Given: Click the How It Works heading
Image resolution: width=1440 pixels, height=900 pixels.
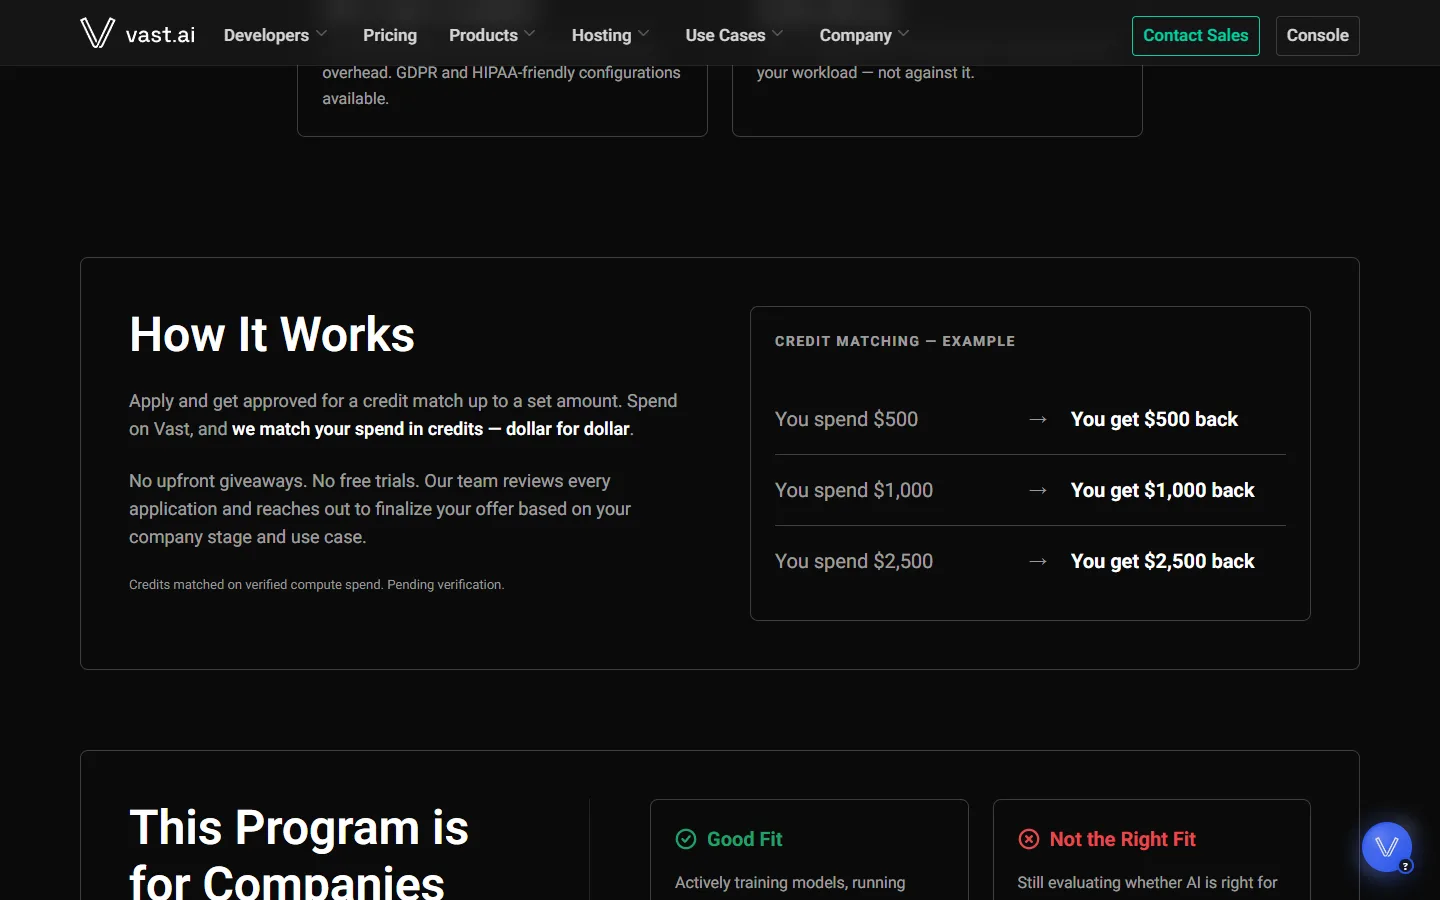Looking at the screenshot, I should pos(272,334).
